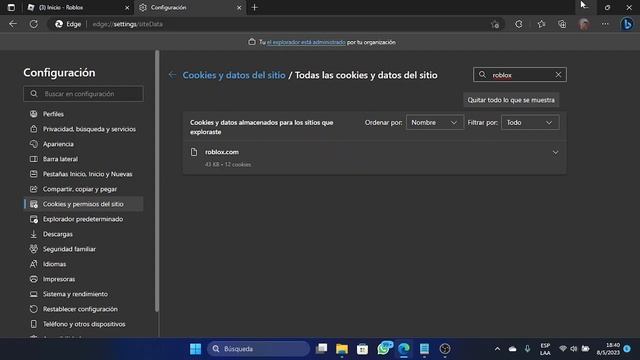Screen dimensions: 640x360
Task: Open Seguridad familiar section
Action: click(x=83, y=249)
